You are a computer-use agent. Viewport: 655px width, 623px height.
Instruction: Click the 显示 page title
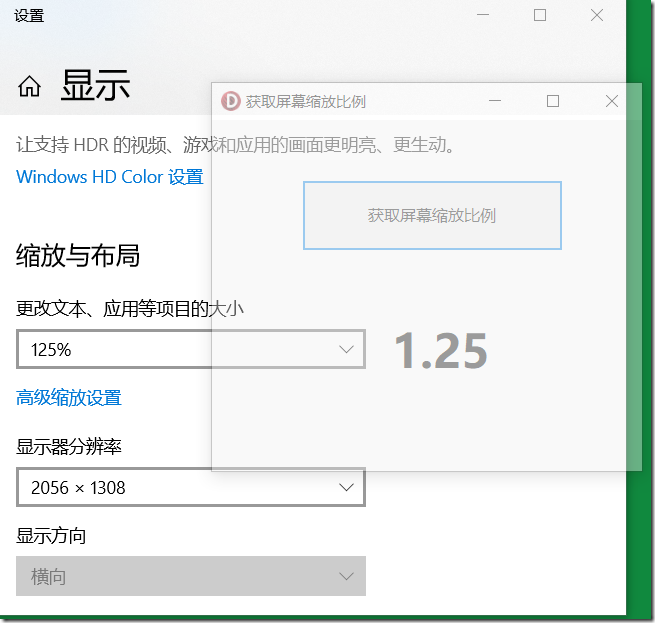pyautogui.click(x=96, y=85)
